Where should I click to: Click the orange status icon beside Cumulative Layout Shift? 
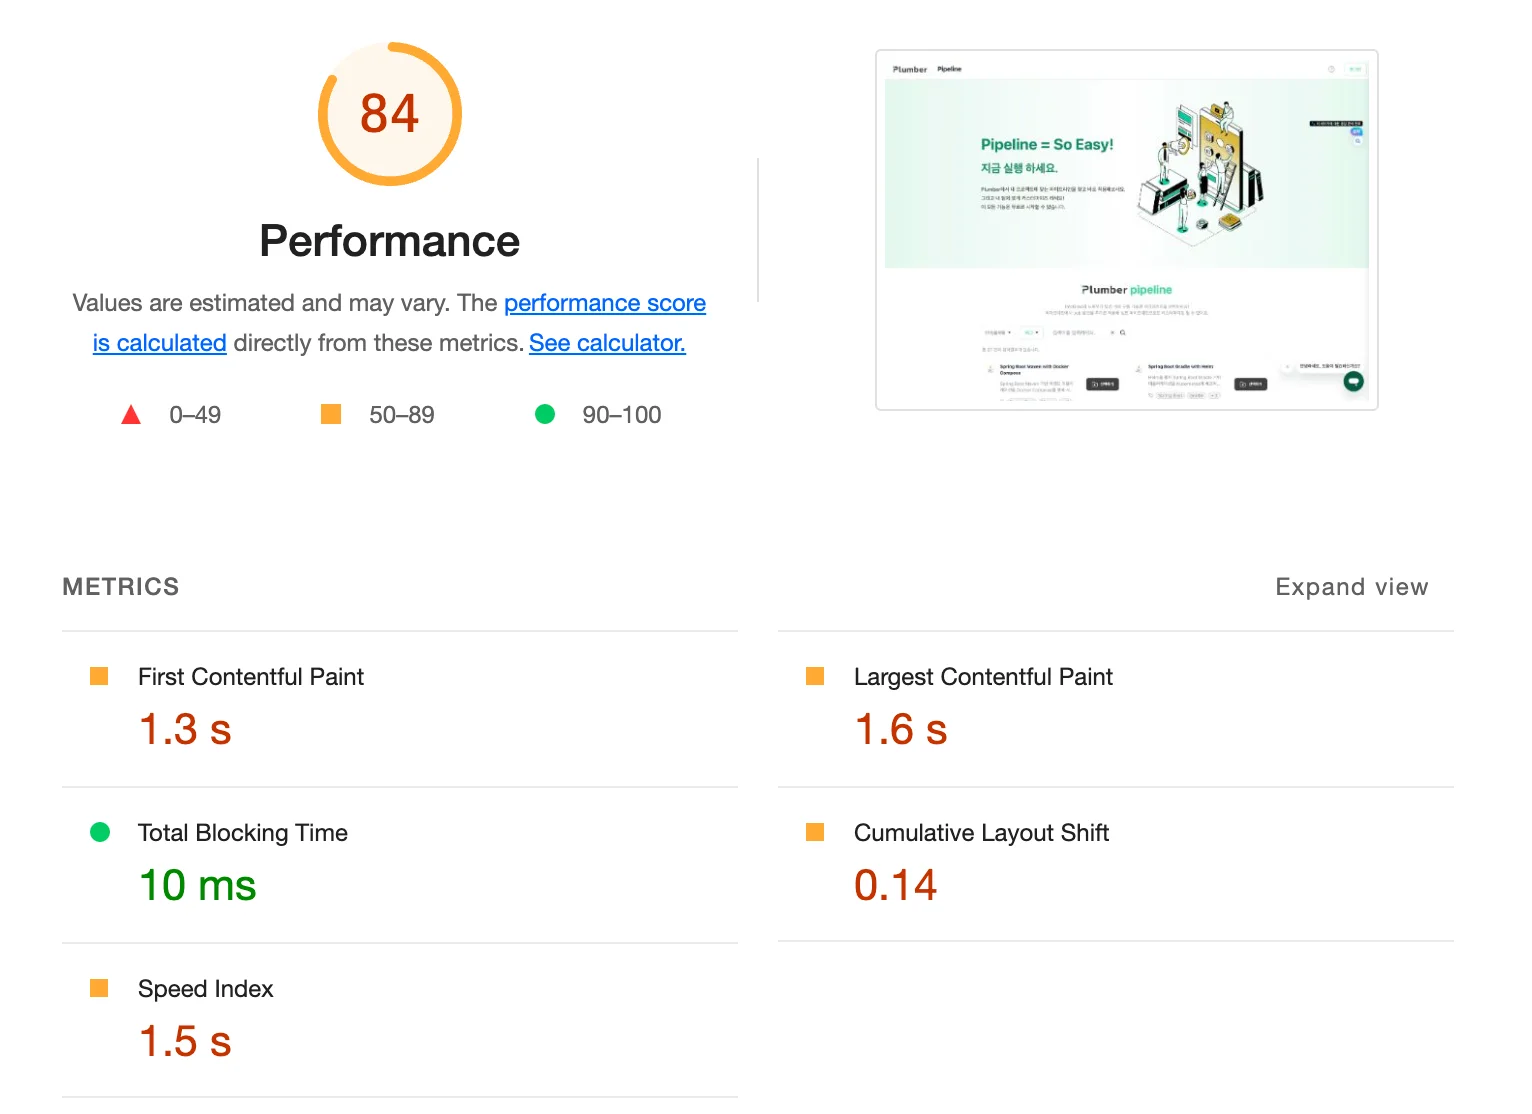(815, 832)
